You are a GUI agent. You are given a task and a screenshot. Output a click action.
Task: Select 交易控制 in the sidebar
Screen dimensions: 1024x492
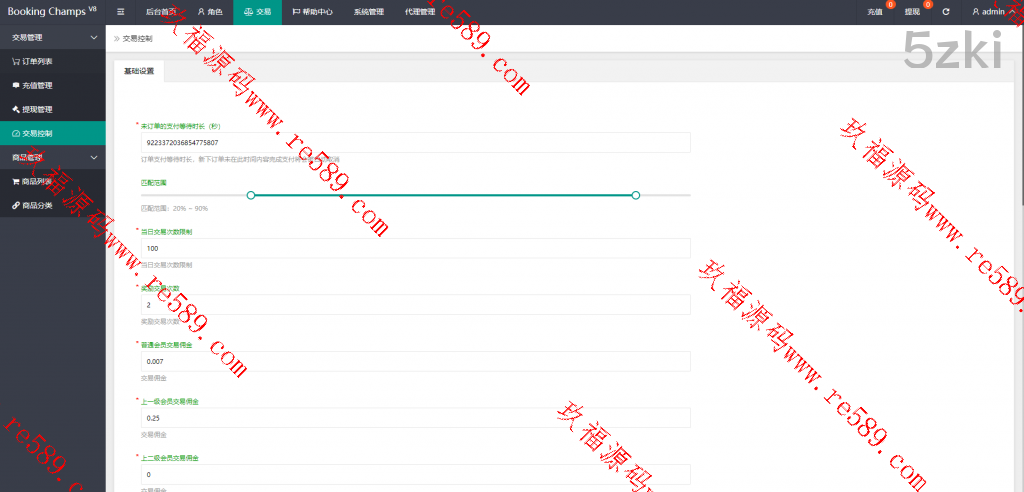tap(52, 133)
